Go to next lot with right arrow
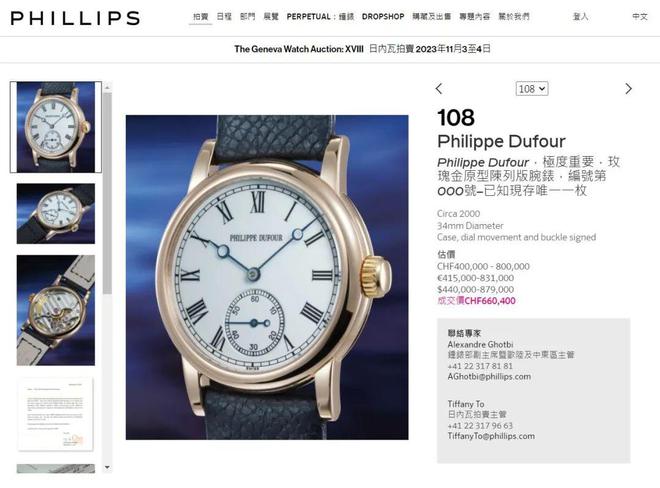660x488 pixels. point(628,89)
